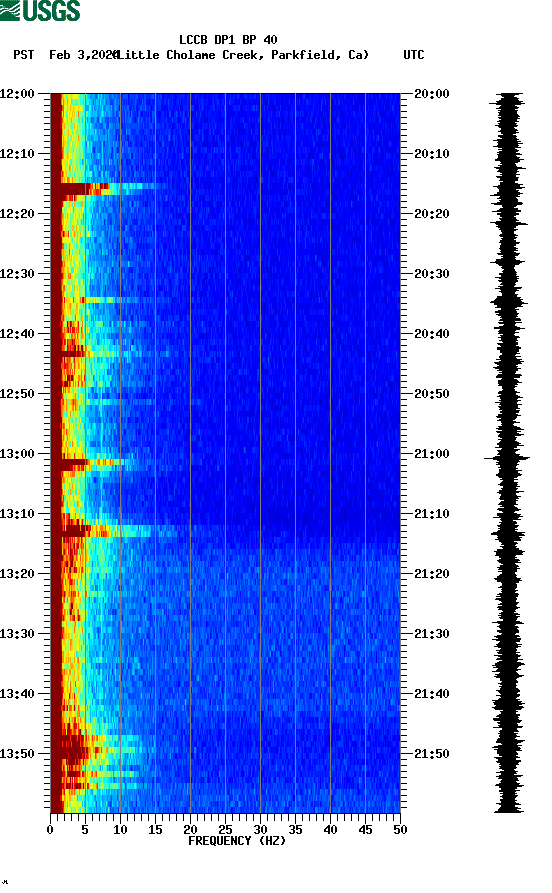
Task: Click the 15 Hz frequency tick label
Action: (x=156, y=830)
